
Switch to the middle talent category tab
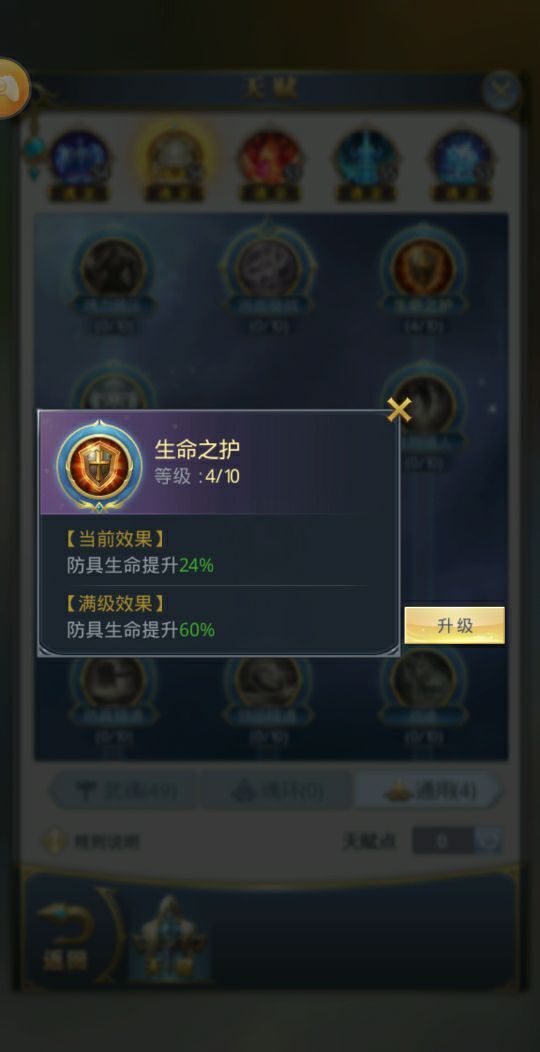[x=276, y=791]
